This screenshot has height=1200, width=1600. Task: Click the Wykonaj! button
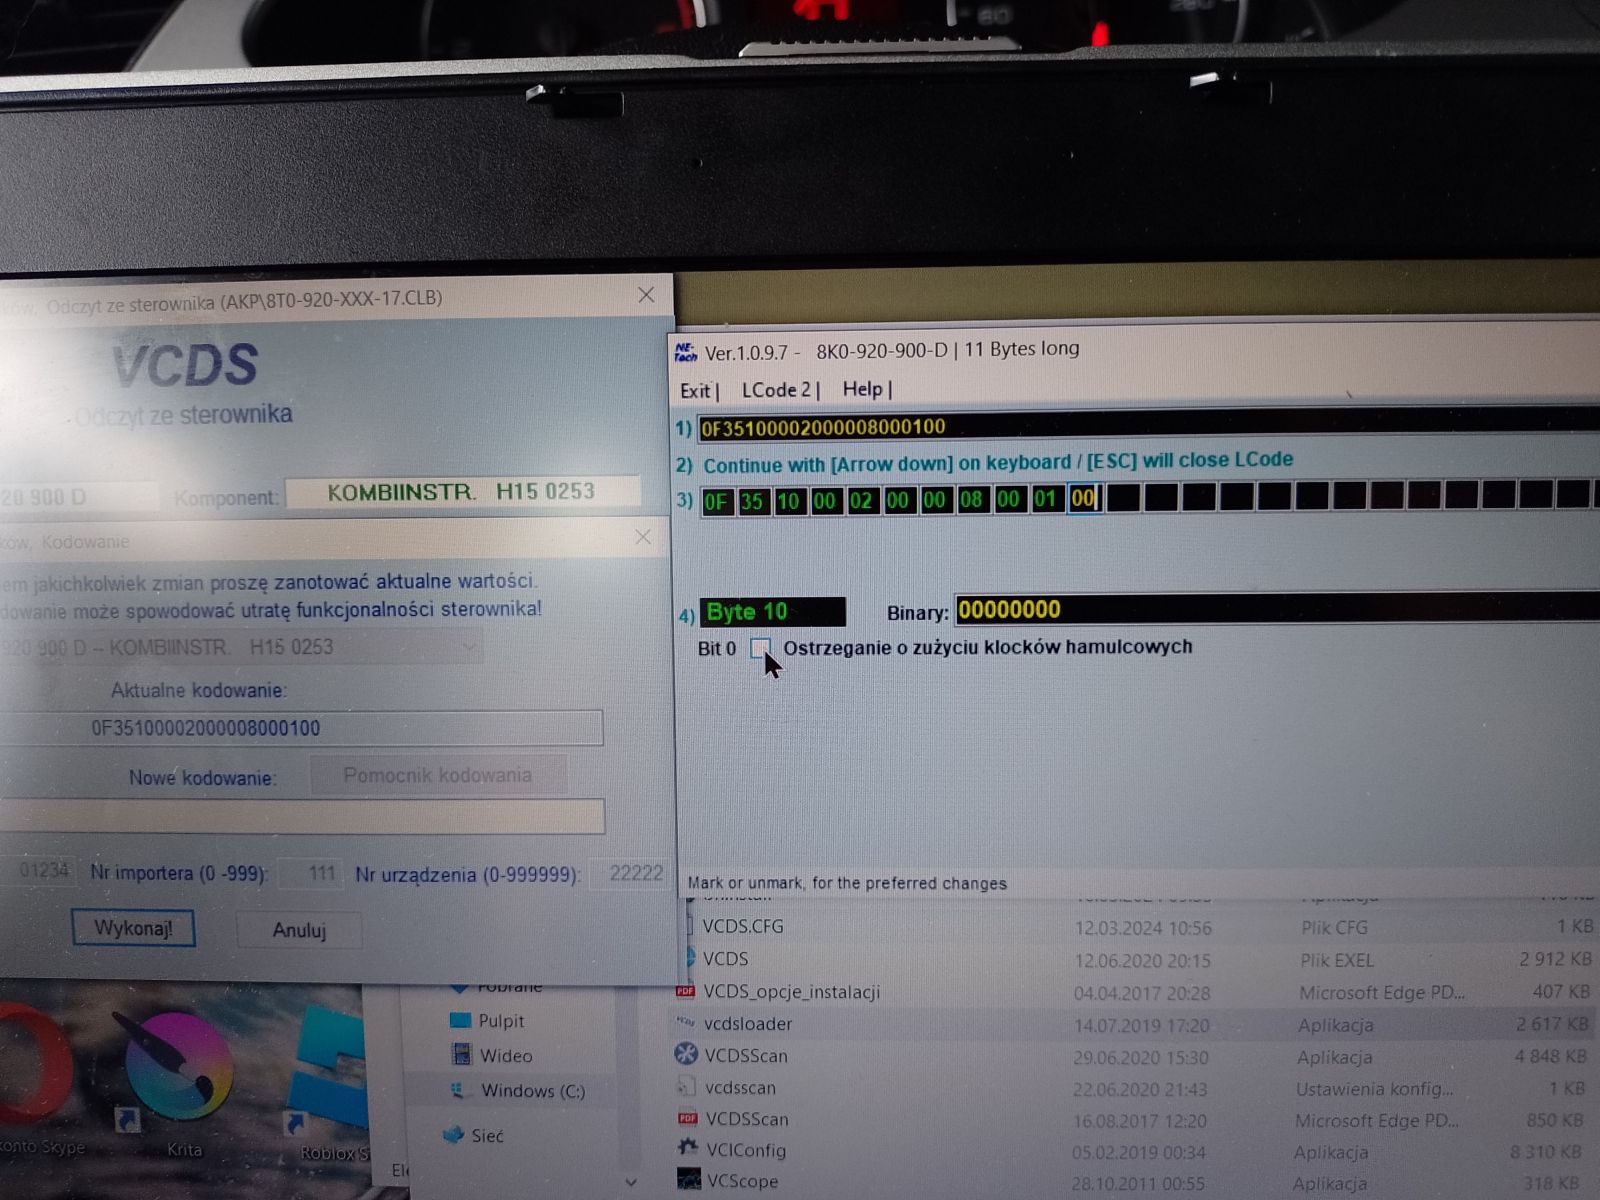(x=133, y=928)
